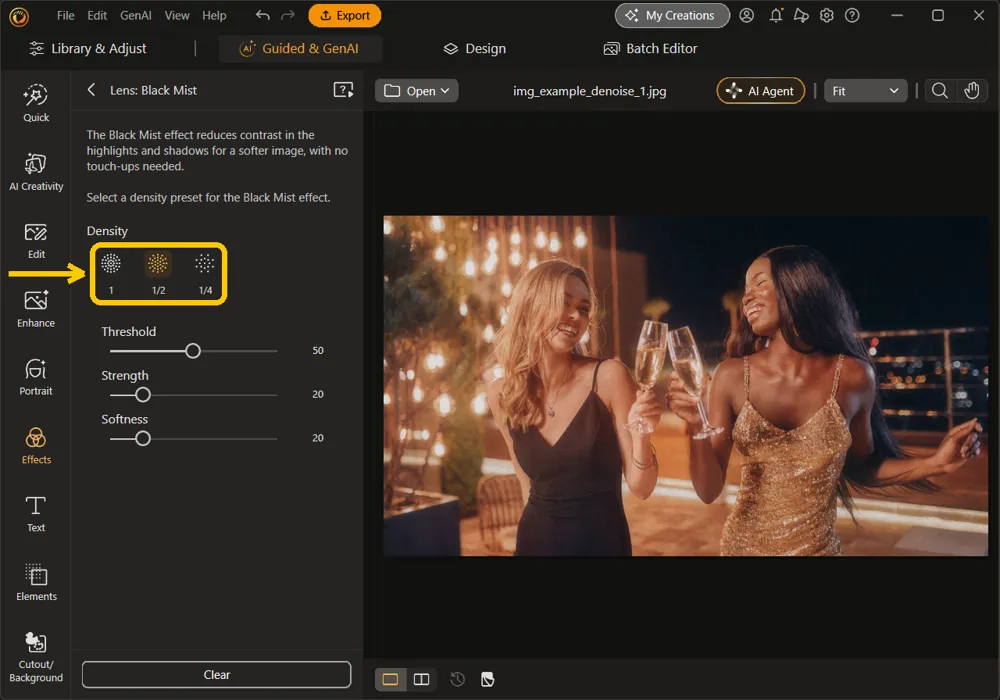Open the Text tool panel
1000x700 pixels.
tap(36, 514)
